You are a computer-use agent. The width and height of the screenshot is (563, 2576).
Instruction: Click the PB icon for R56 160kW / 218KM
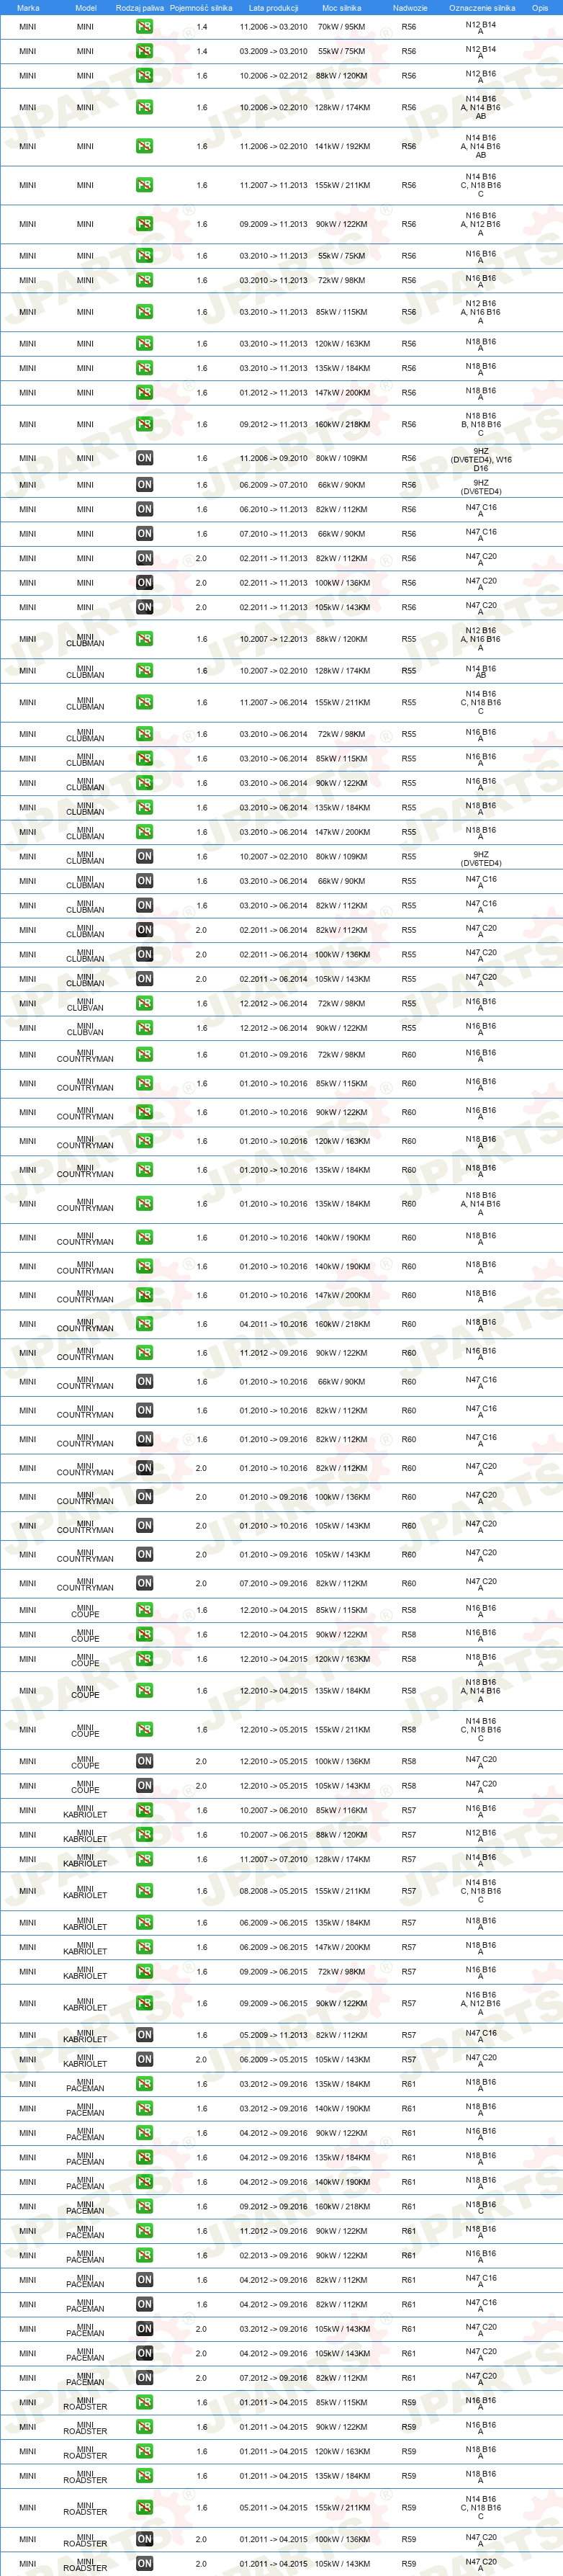click(x=144, y=424)
